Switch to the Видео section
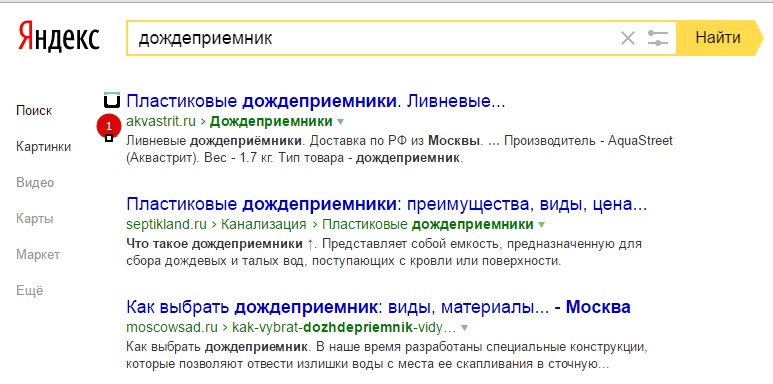This screenshot has height=384, width=773. (35, 182)
